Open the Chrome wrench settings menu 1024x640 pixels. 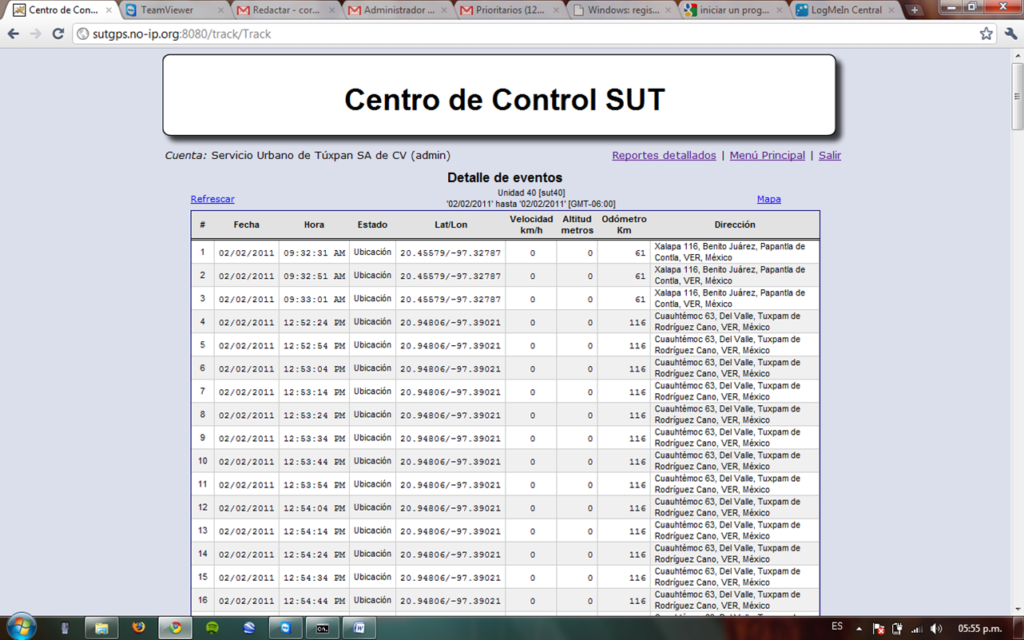1010,34
